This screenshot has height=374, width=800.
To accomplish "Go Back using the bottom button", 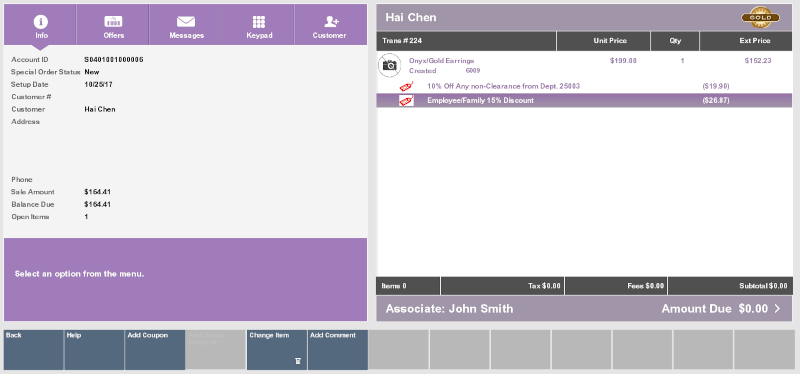I will click(x=34, y=350).
